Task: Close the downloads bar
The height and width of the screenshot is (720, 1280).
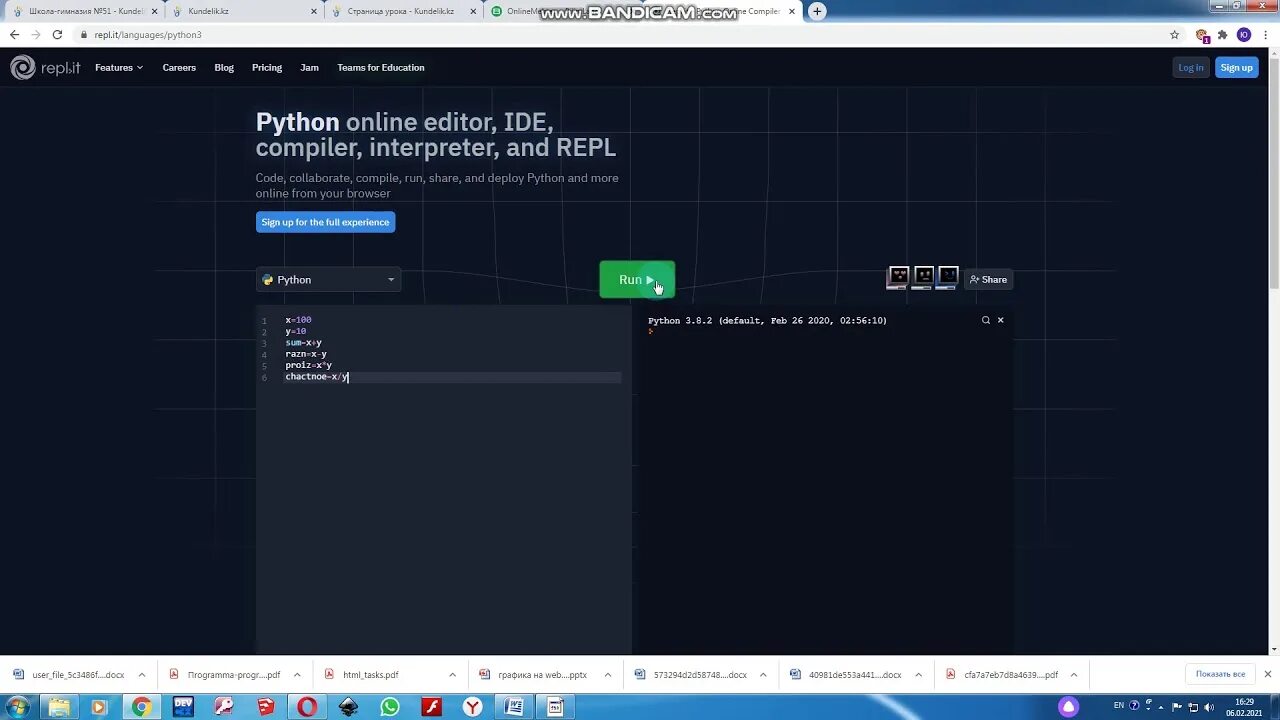Action: pyautogui.click(x=1268, y=674)
